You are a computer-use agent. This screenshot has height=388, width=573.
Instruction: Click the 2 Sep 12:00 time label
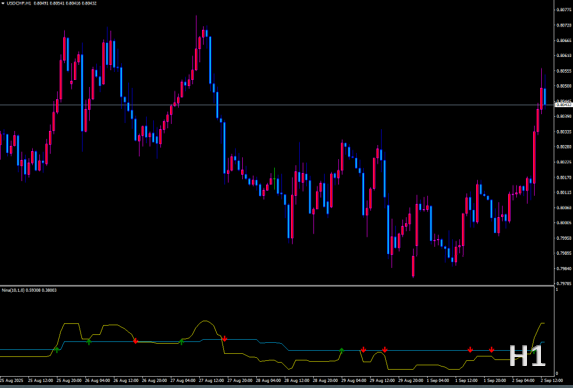pos(552,380)
